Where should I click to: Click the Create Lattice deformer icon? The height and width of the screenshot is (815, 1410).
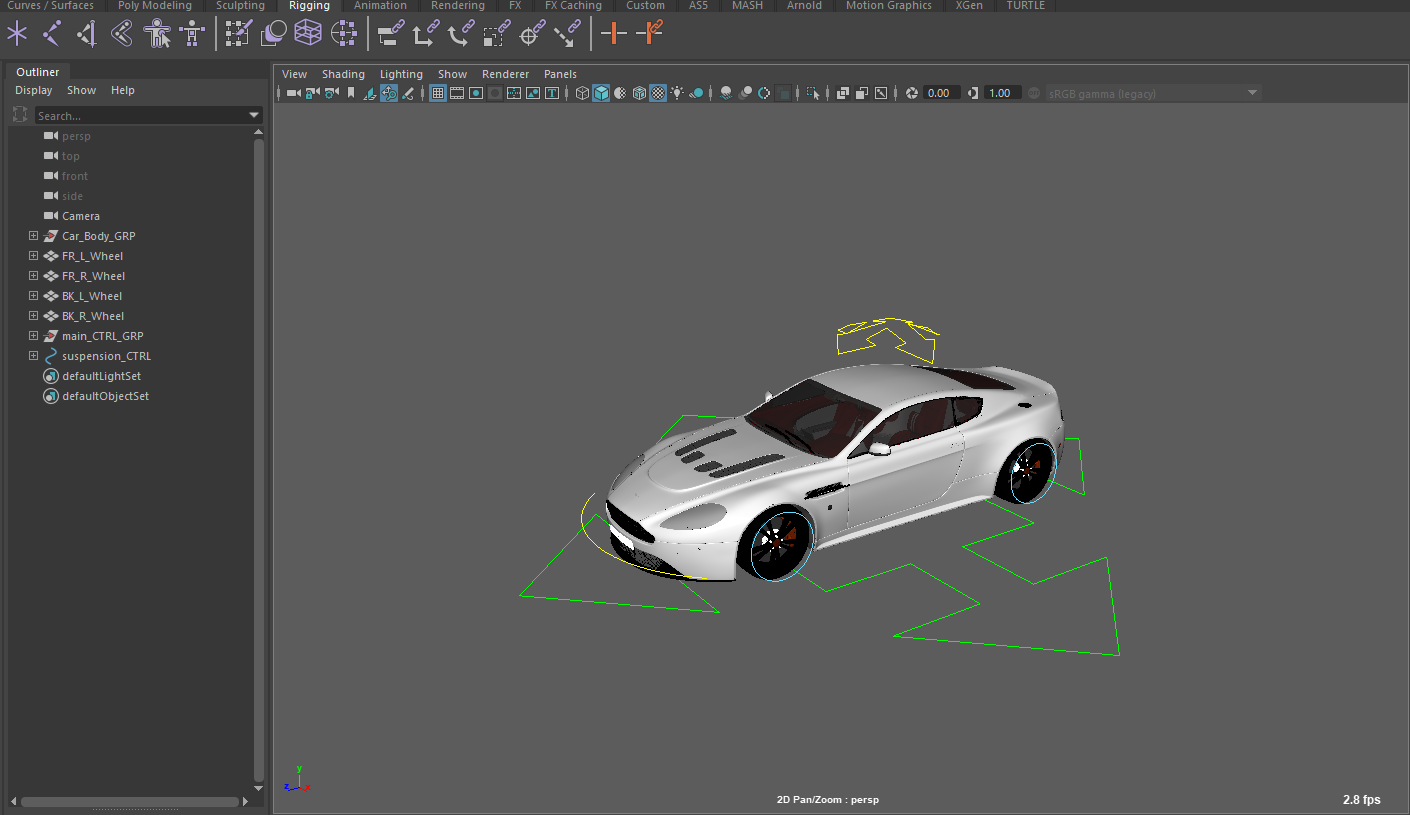point(308,34)
